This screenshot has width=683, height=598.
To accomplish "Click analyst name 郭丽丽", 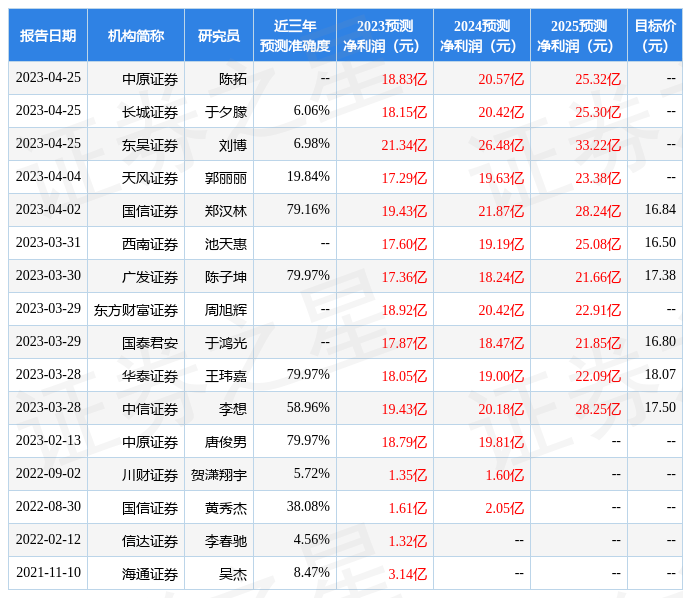I will (x=226, y=178).
